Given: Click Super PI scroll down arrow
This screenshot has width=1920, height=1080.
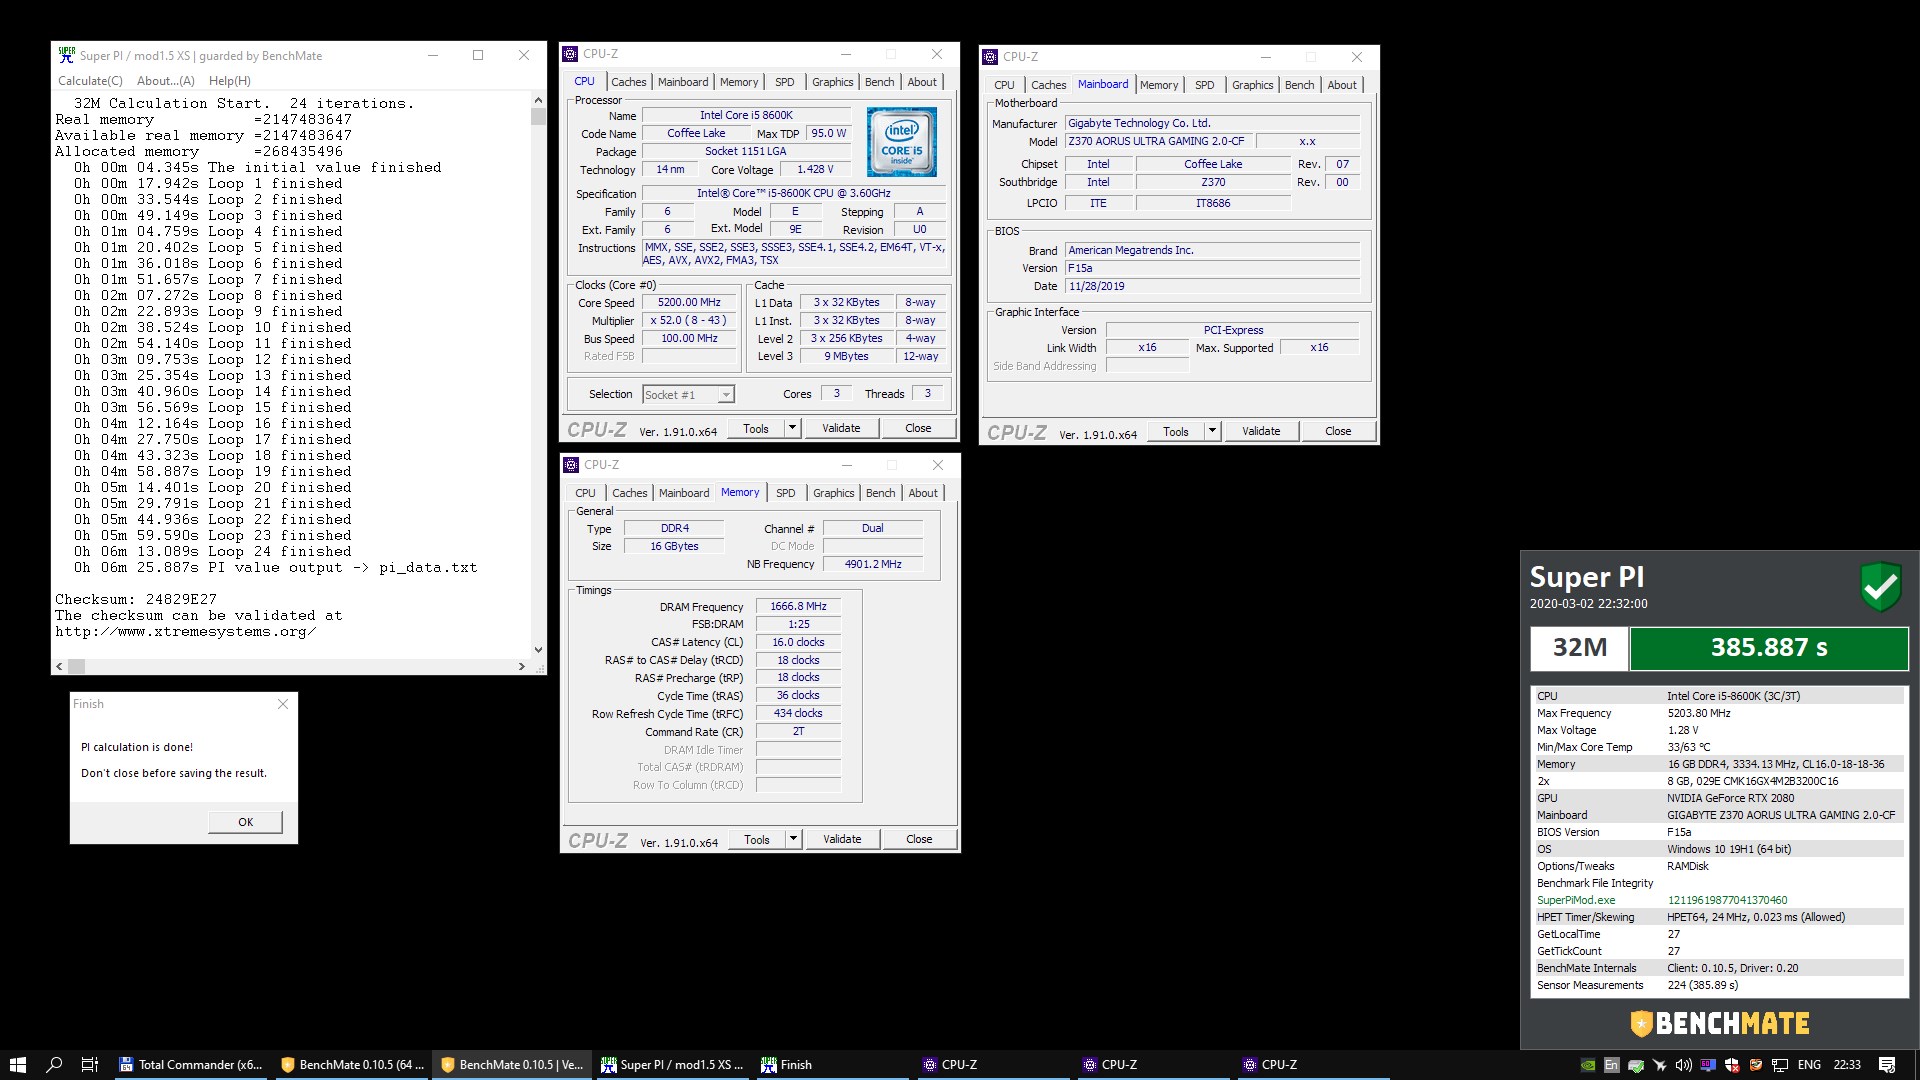Looking at the screenshot, I should tap(538, 649).
